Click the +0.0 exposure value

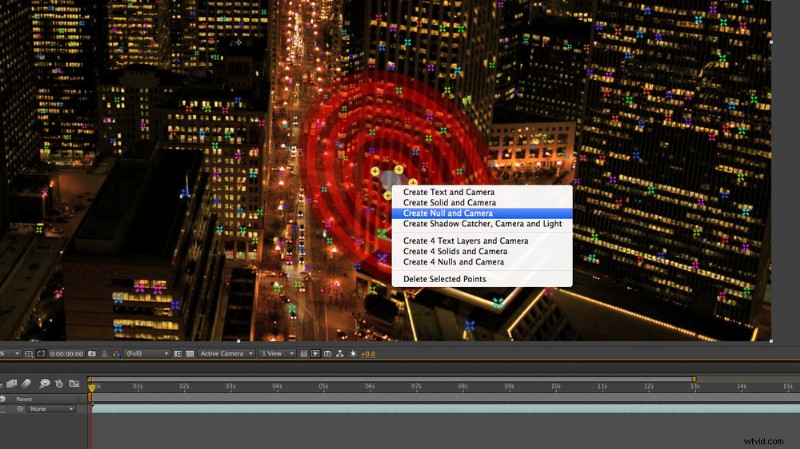(368, 354)
